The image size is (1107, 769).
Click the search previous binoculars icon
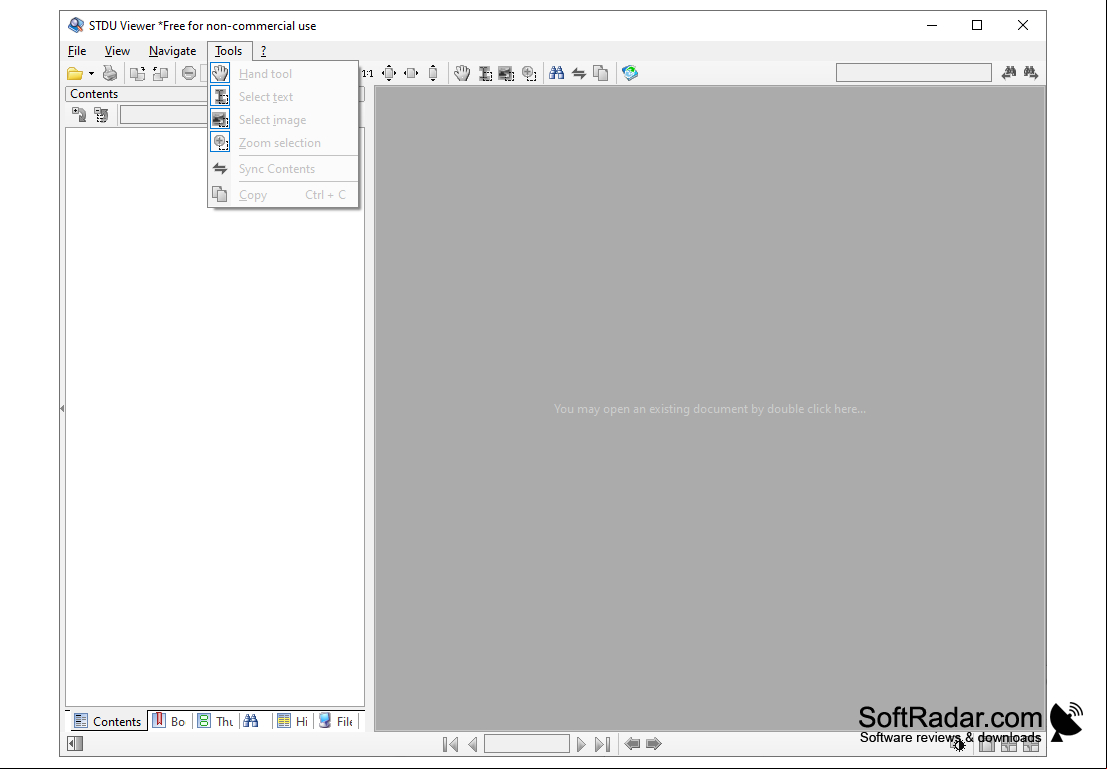tap(1009, 72)
